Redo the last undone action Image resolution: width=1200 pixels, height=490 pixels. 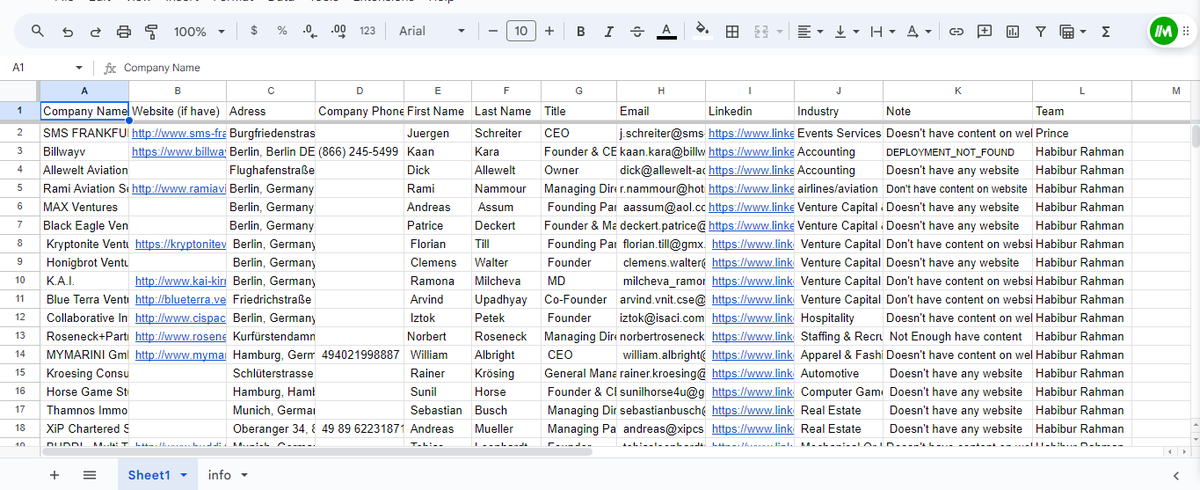[x=95, y=31]
